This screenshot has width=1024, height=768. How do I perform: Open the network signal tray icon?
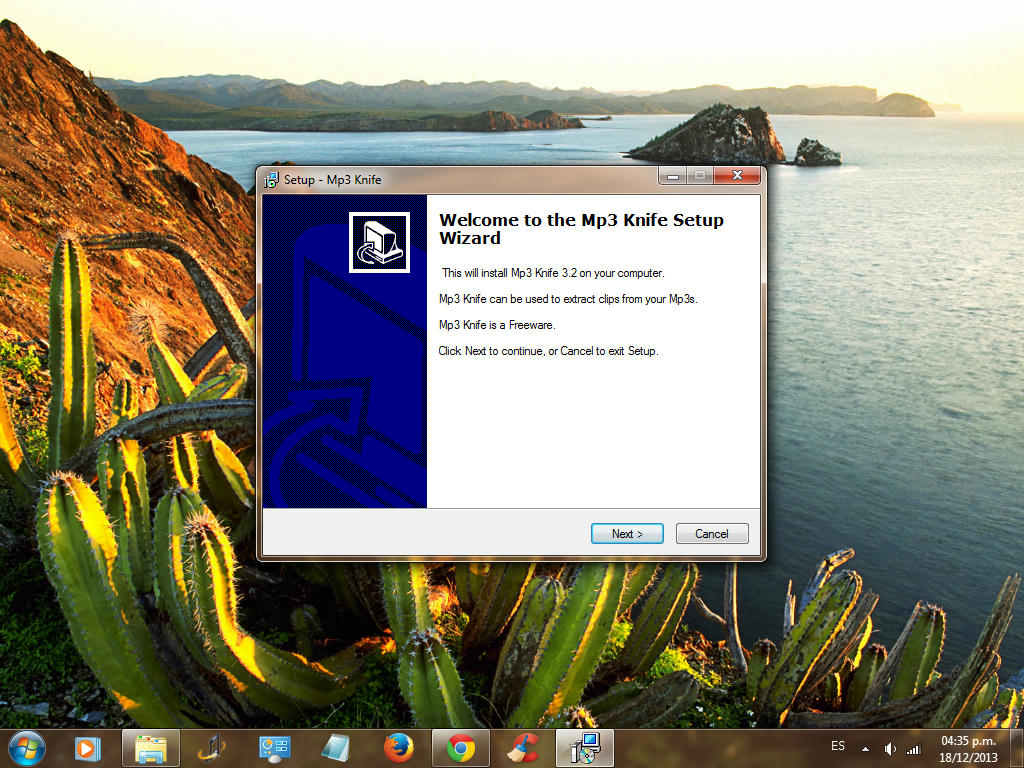click(x=913, y=748)
